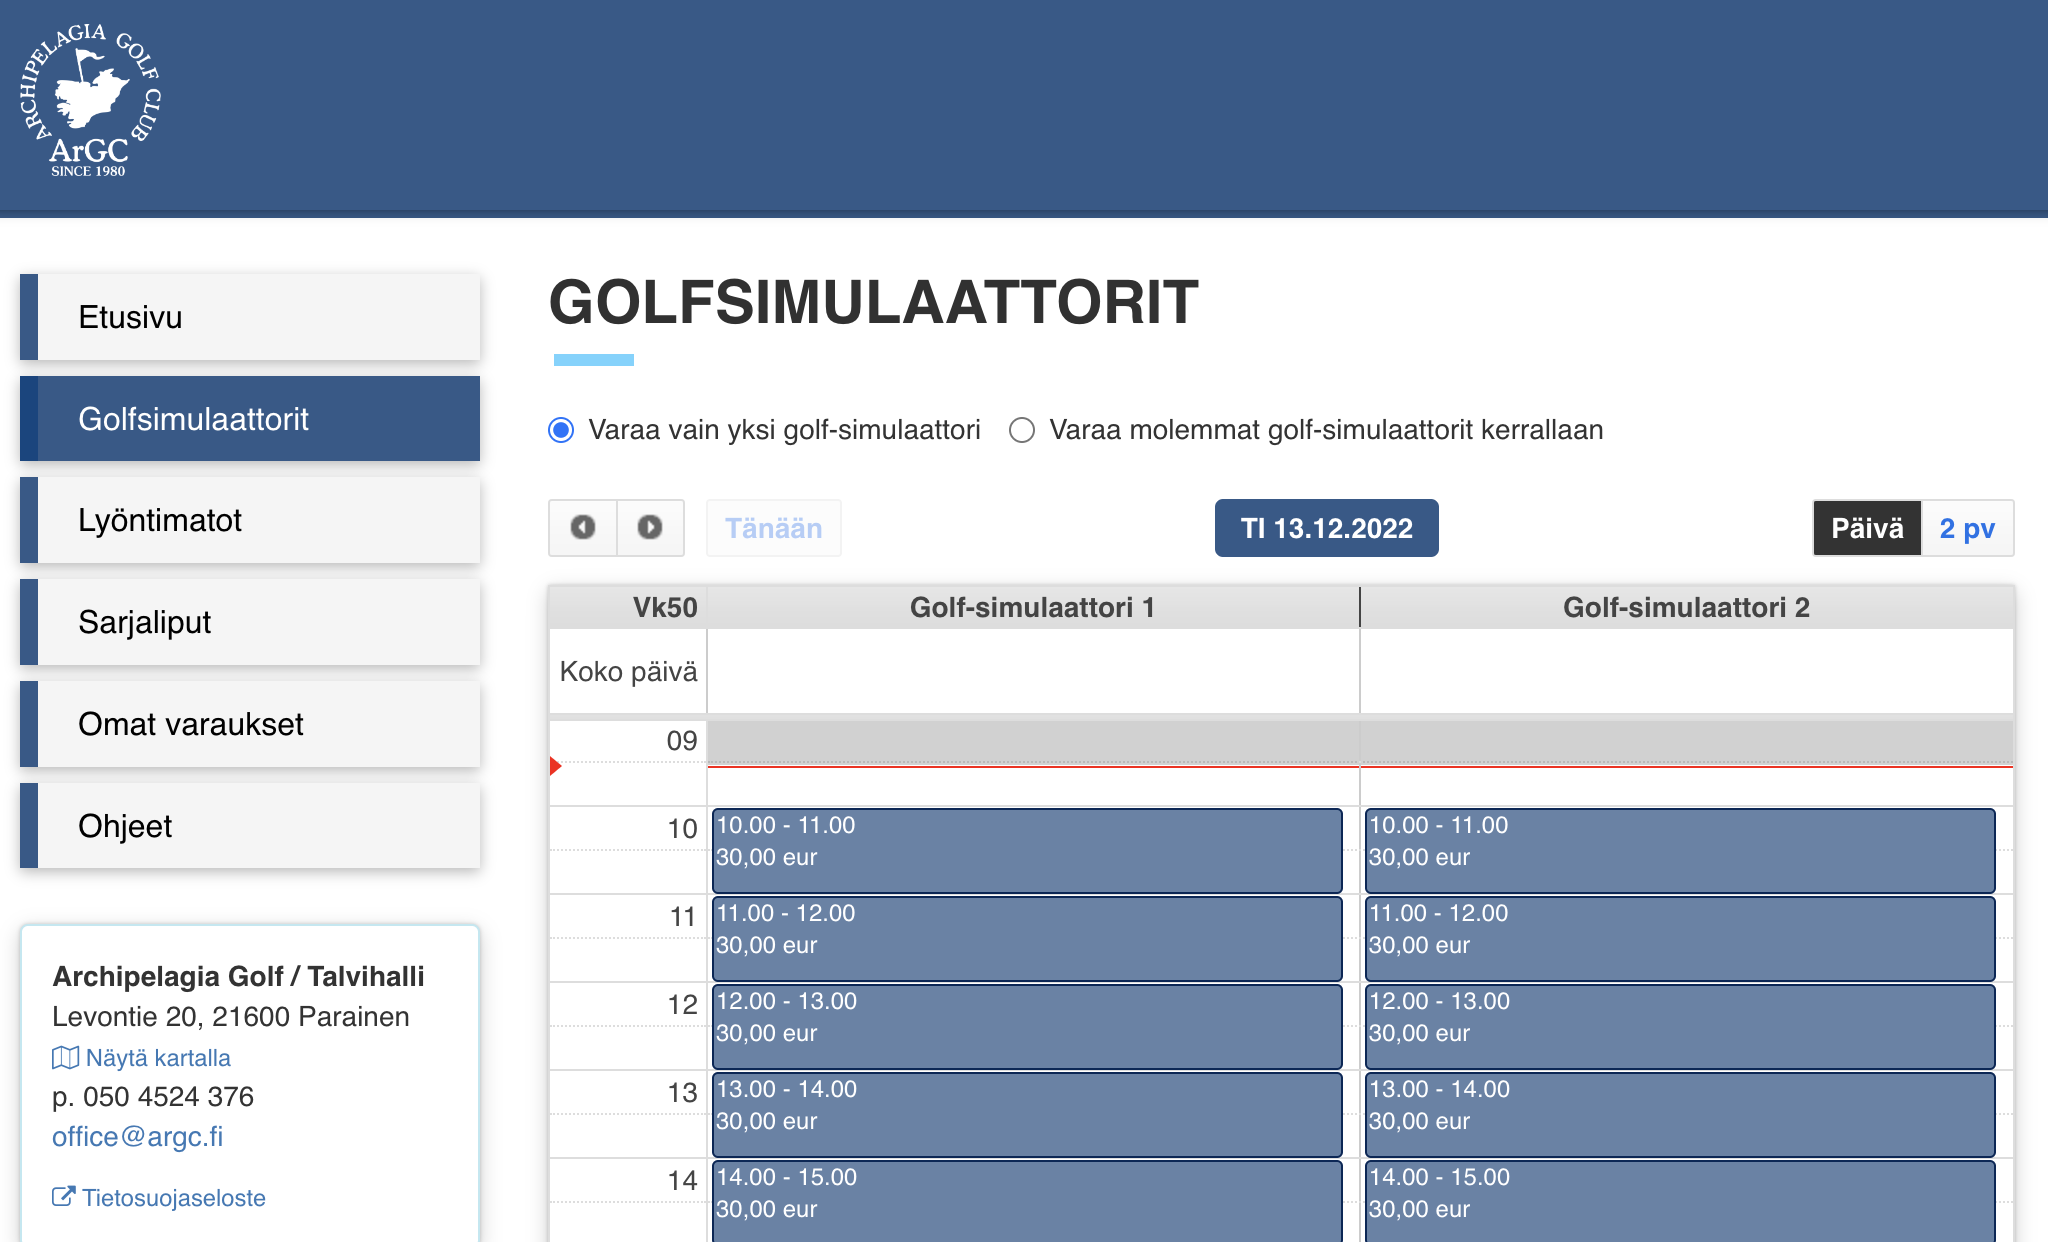Open Lyöntimatot menu item

point(250,520)
